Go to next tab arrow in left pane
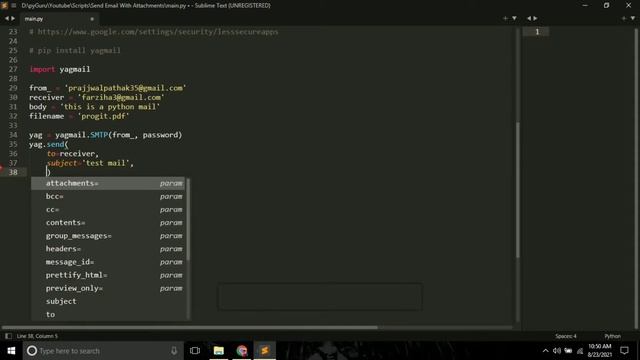 click(13, 18)
